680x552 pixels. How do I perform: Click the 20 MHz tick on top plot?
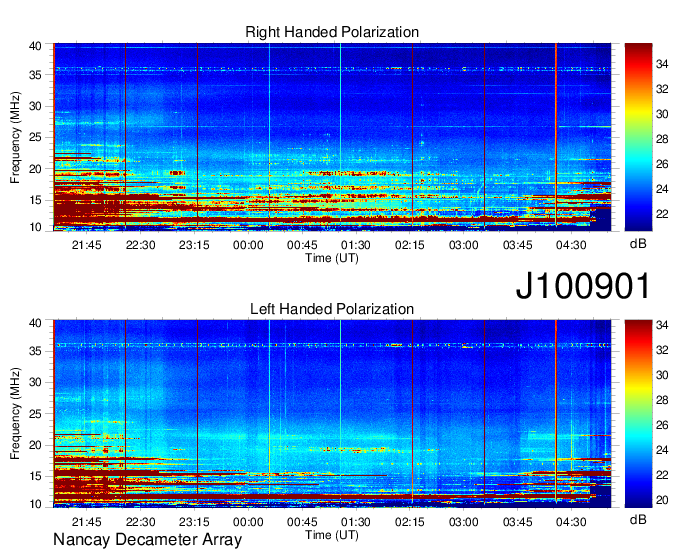pos(35,169)
